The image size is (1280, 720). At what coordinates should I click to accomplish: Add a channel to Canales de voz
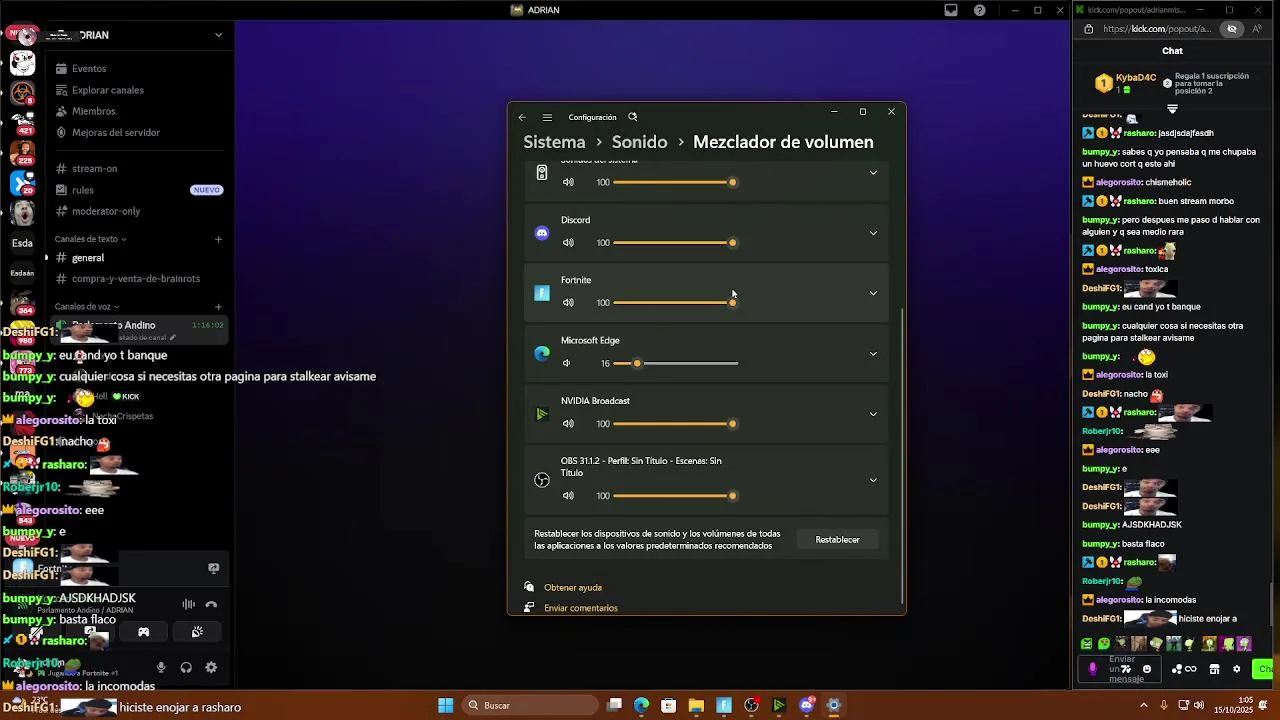218,307
